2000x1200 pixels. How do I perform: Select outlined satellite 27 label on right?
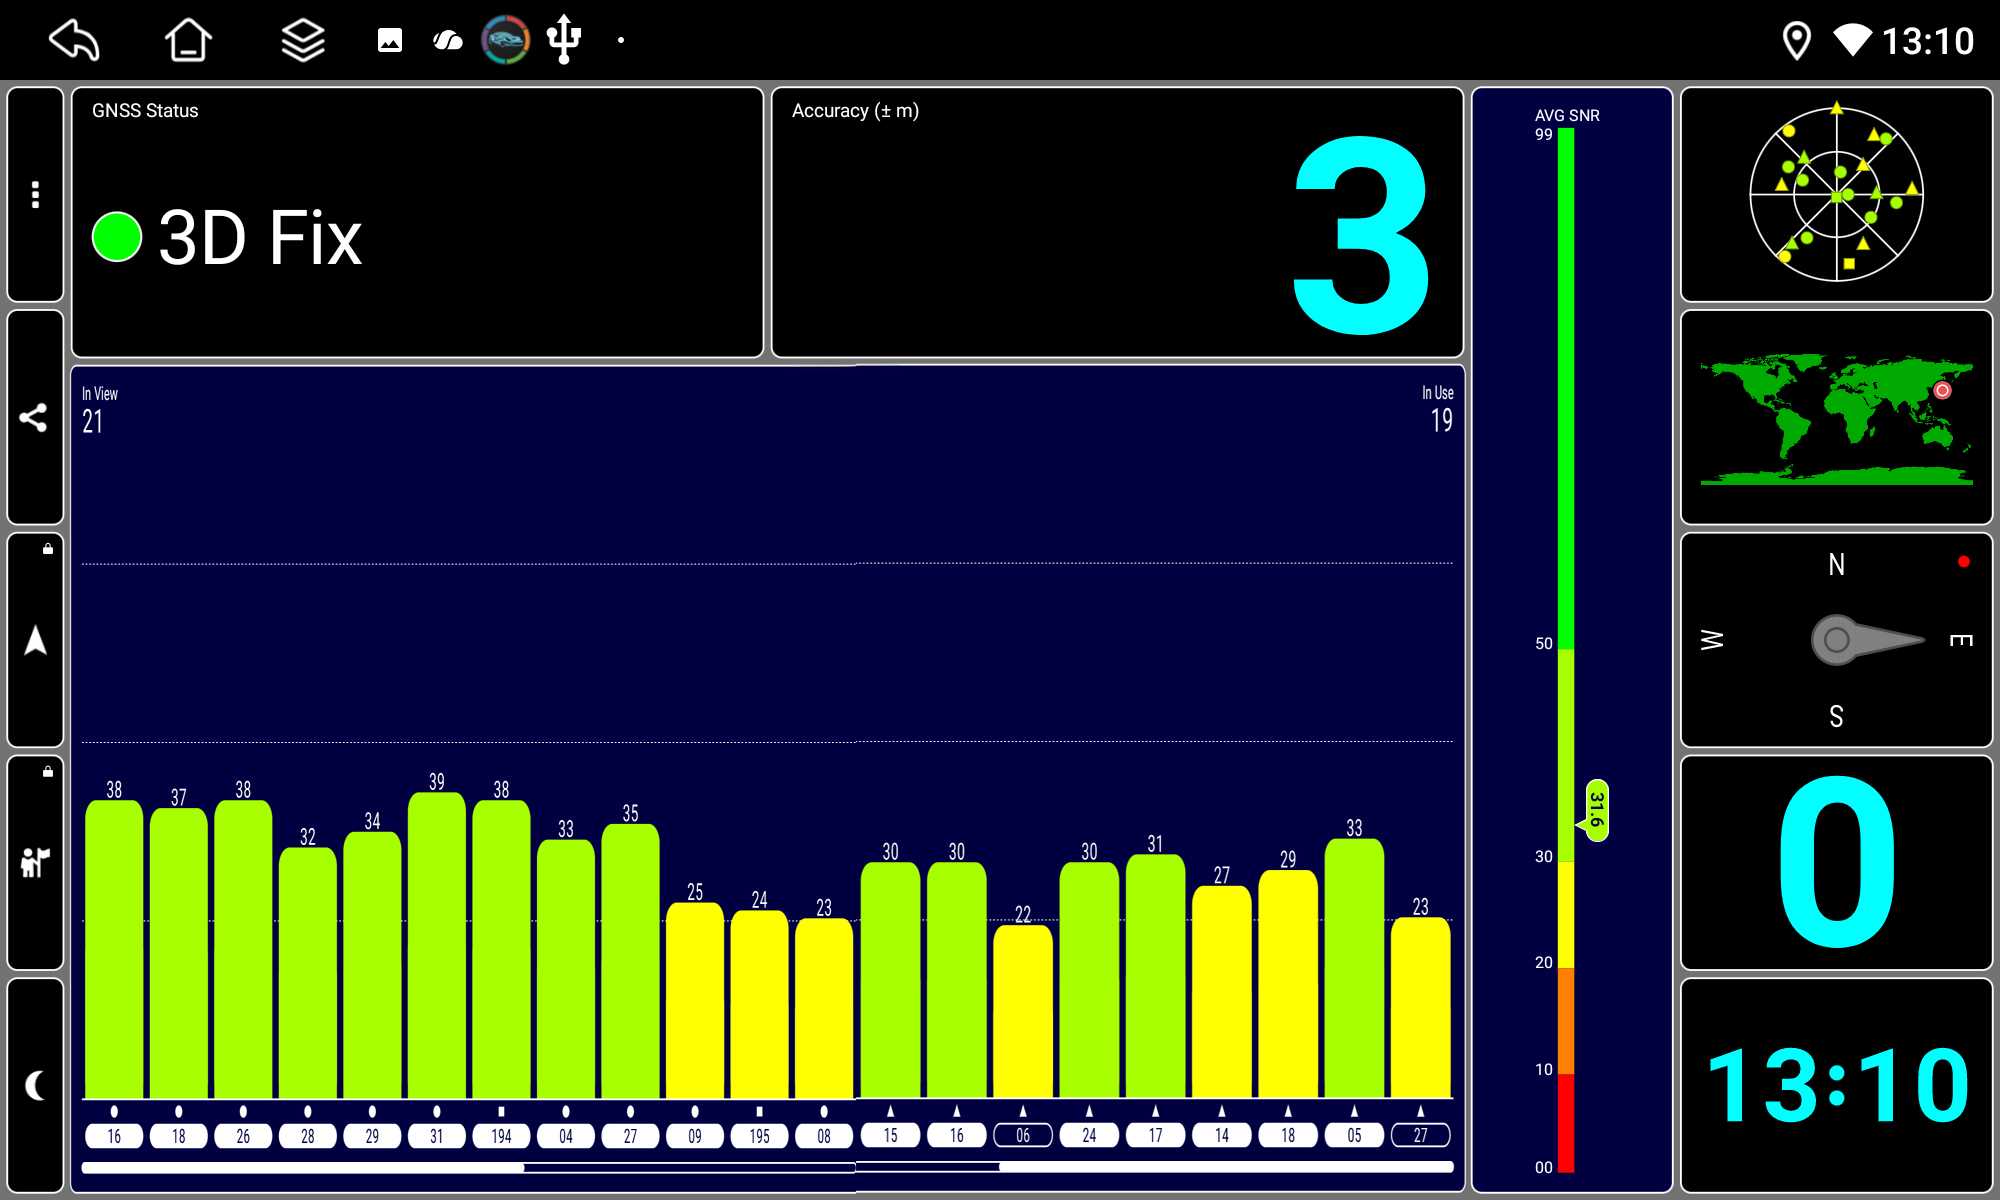(1420, 1136)
